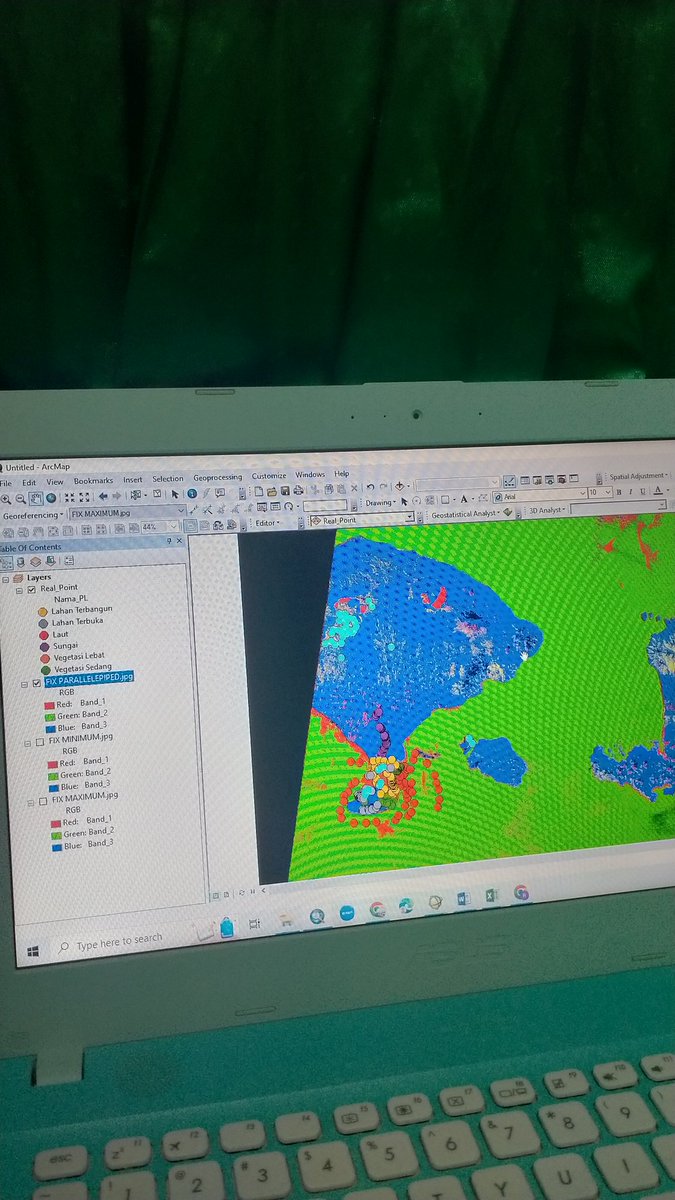Screen dimensions: 675x1200
Task: Click the Lahan Terbangun symbol swatch
Action: pyautogui.click(x=43, y=612)
